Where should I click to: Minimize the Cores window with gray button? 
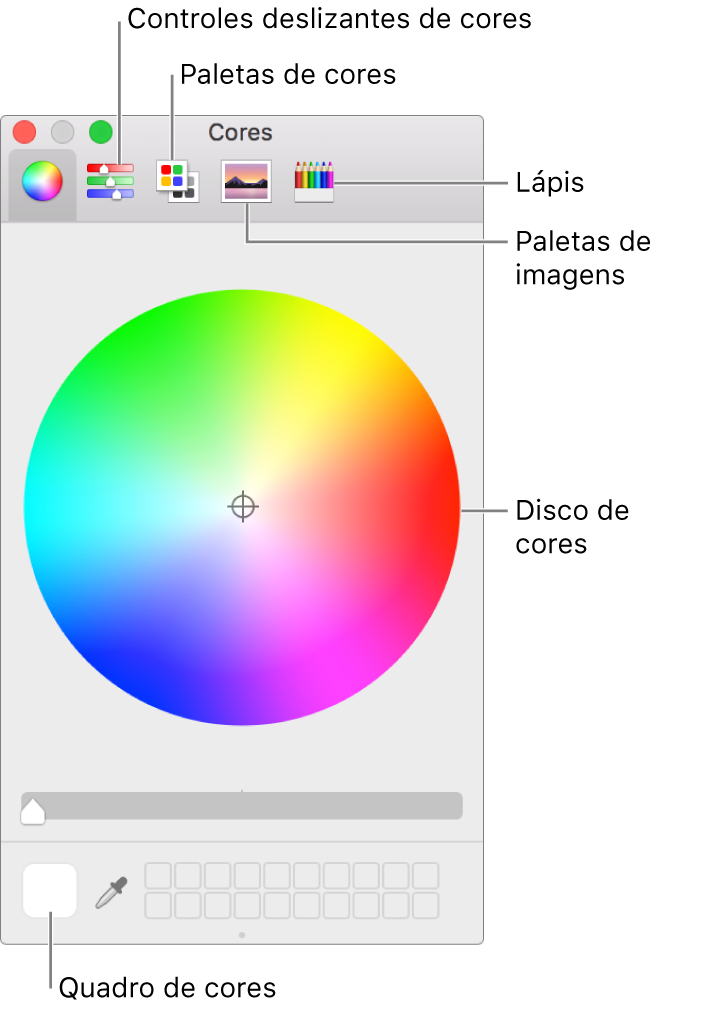(63, 132)
